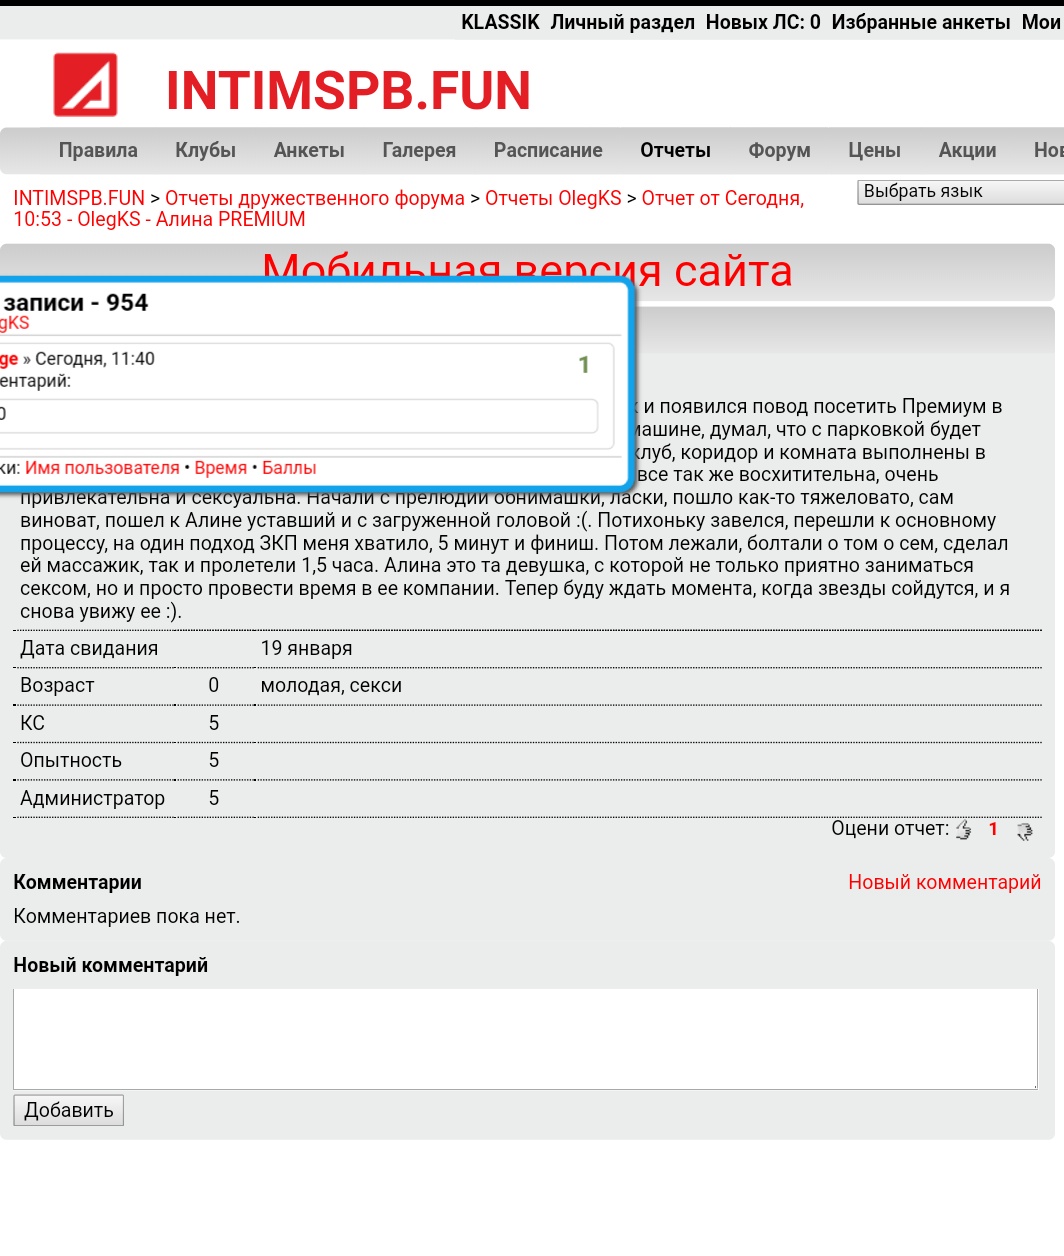This screenshot has width=1064, height=1256.
Task: Click into the new comment text area
Action: pyautogui.click(x=525, y=1038)
